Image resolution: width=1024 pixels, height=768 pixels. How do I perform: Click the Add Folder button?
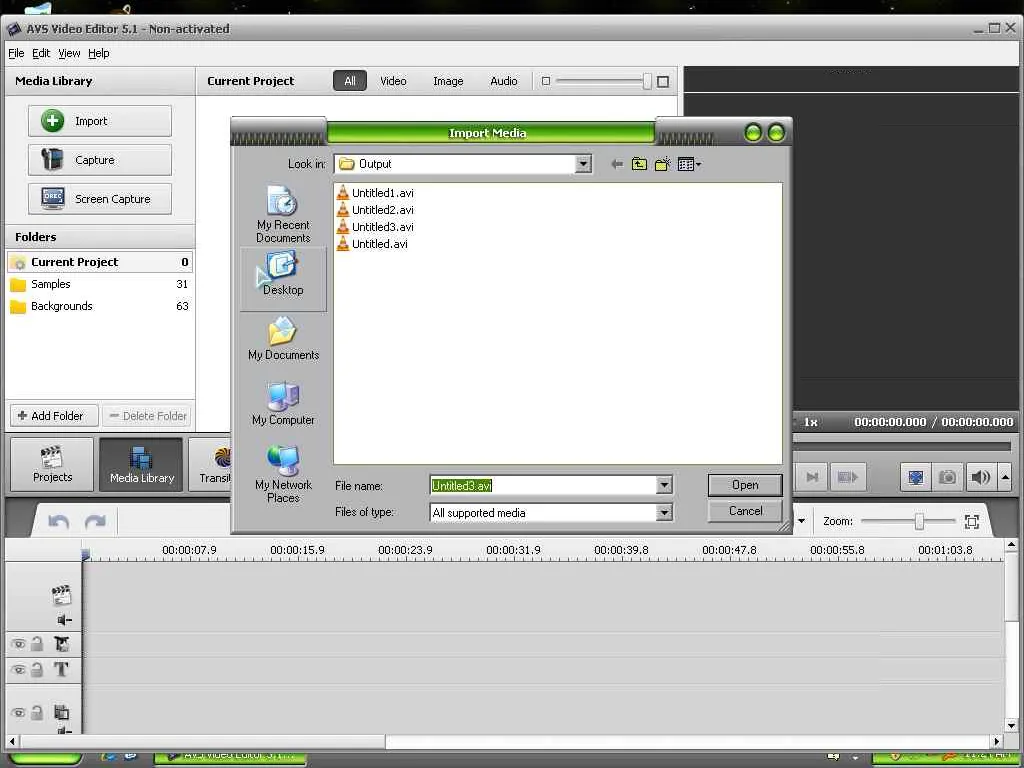54,416
